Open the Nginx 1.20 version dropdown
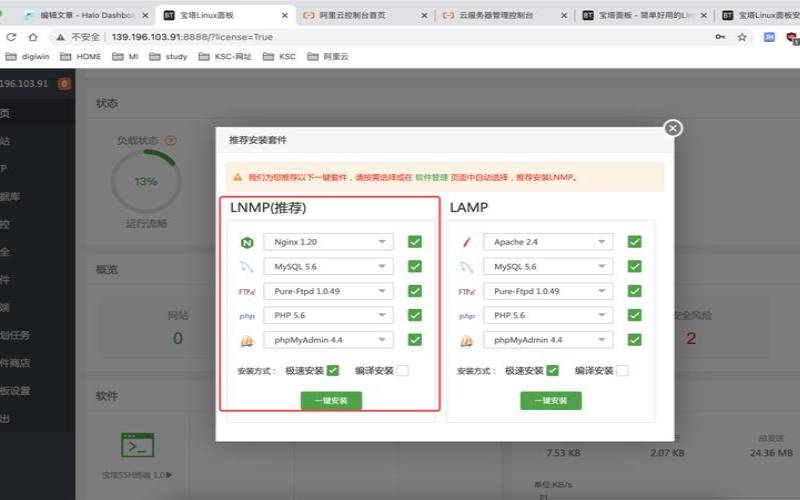800x500 pixels. (328, 242)
